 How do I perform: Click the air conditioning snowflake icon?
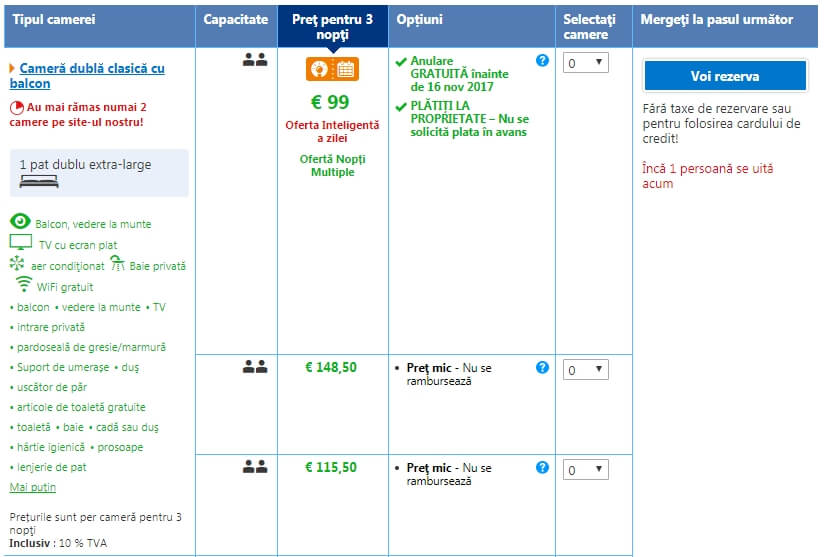click(17, 264)
